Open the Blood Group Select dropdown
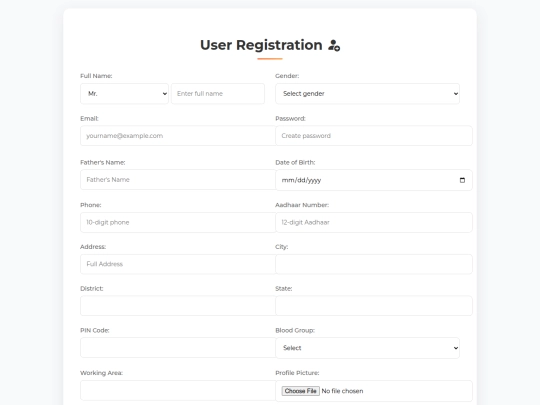 pos(367,348)
